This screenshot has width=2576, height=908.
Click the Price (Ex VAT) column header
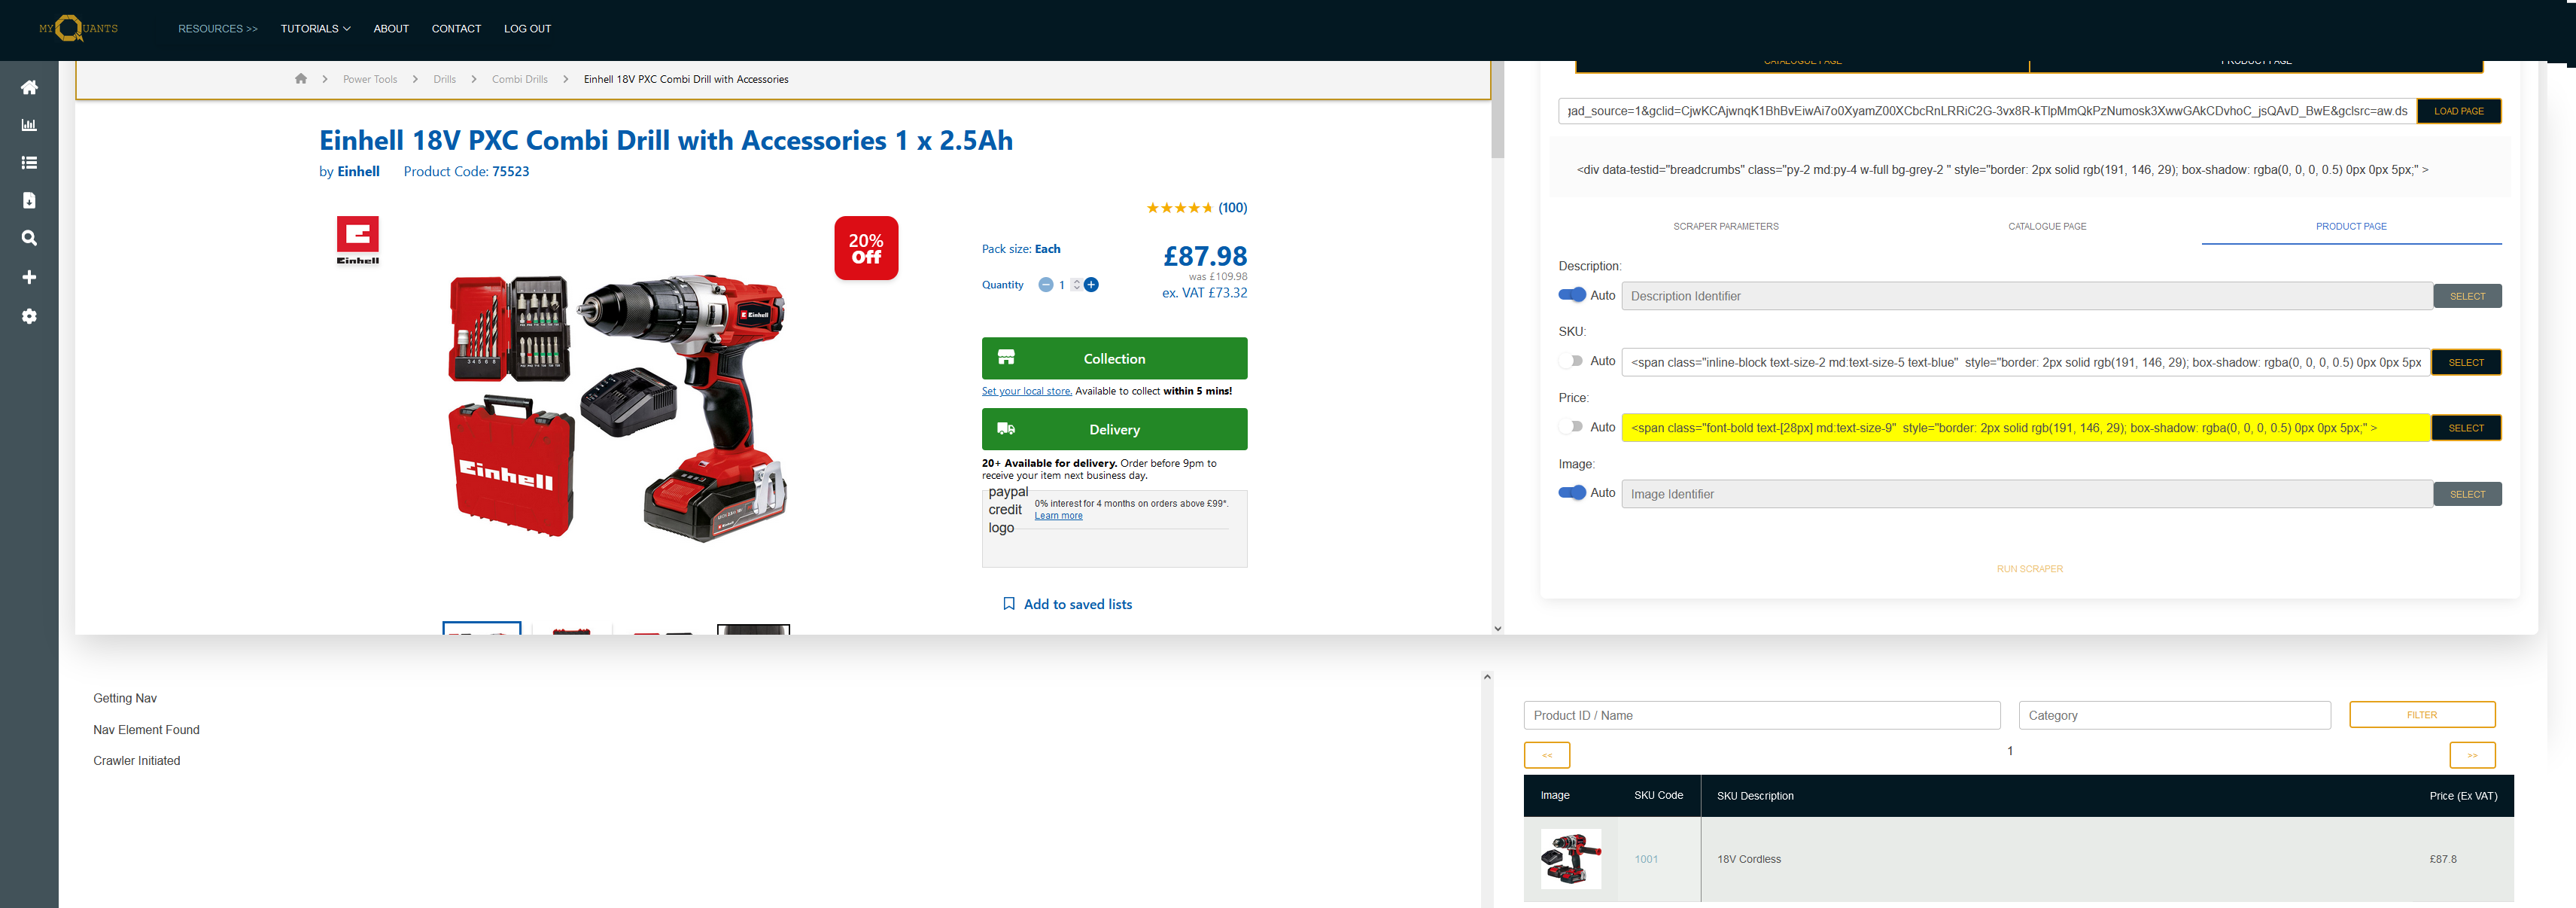[2463, 796]
